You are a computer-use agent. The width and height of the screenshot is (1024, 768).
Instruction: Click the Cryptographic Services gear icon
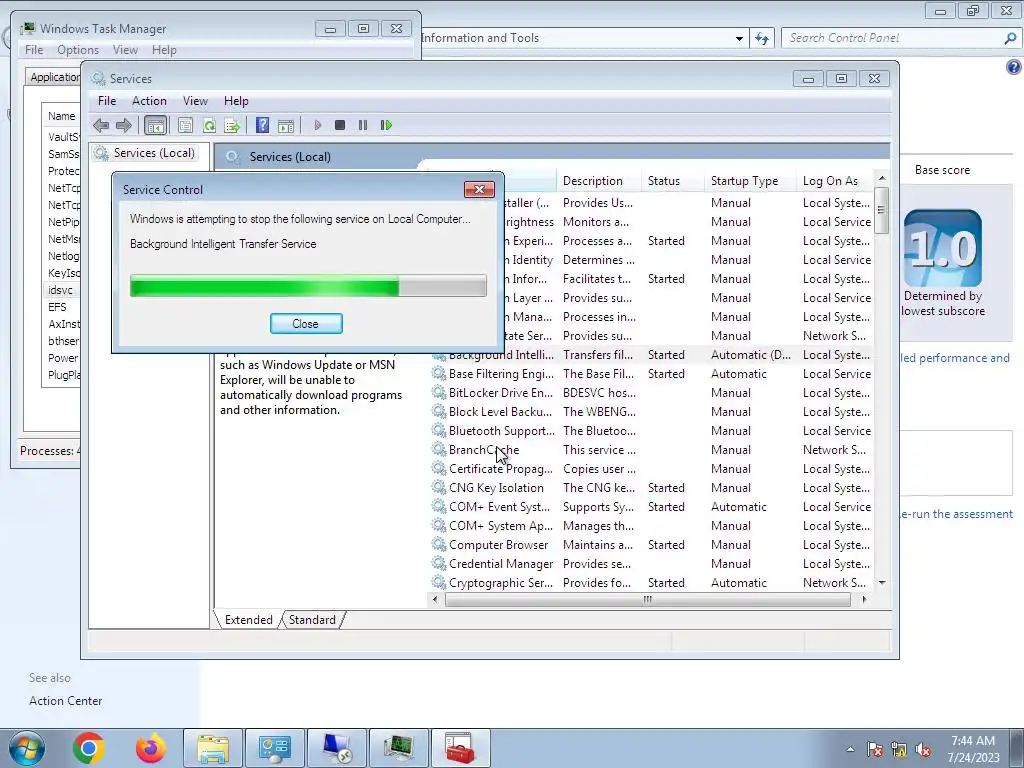(439, 582)
